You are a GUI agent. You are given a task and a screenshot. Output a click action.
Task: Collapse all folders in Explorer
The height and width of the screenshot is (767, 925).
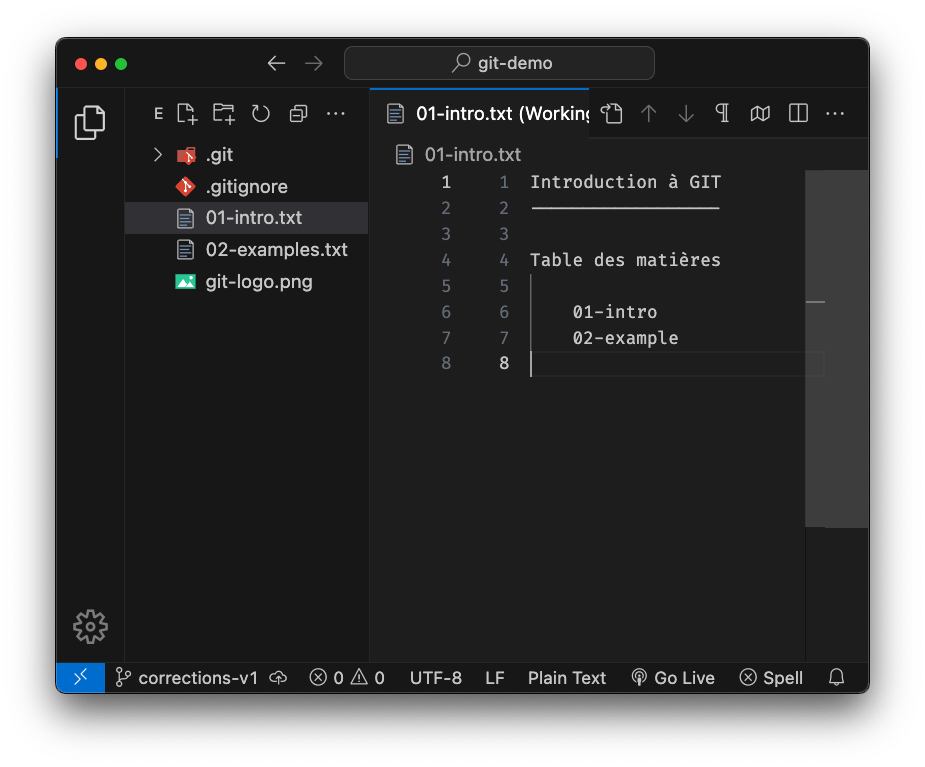pyautogui.click(x=299, y=113)
